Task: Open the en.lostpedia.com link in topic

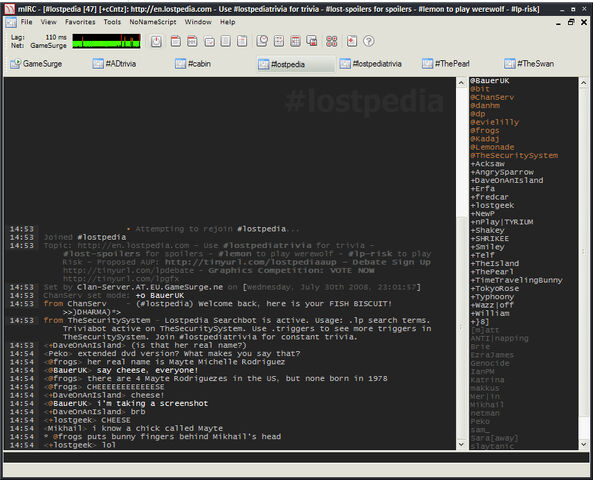Action: 133,245
